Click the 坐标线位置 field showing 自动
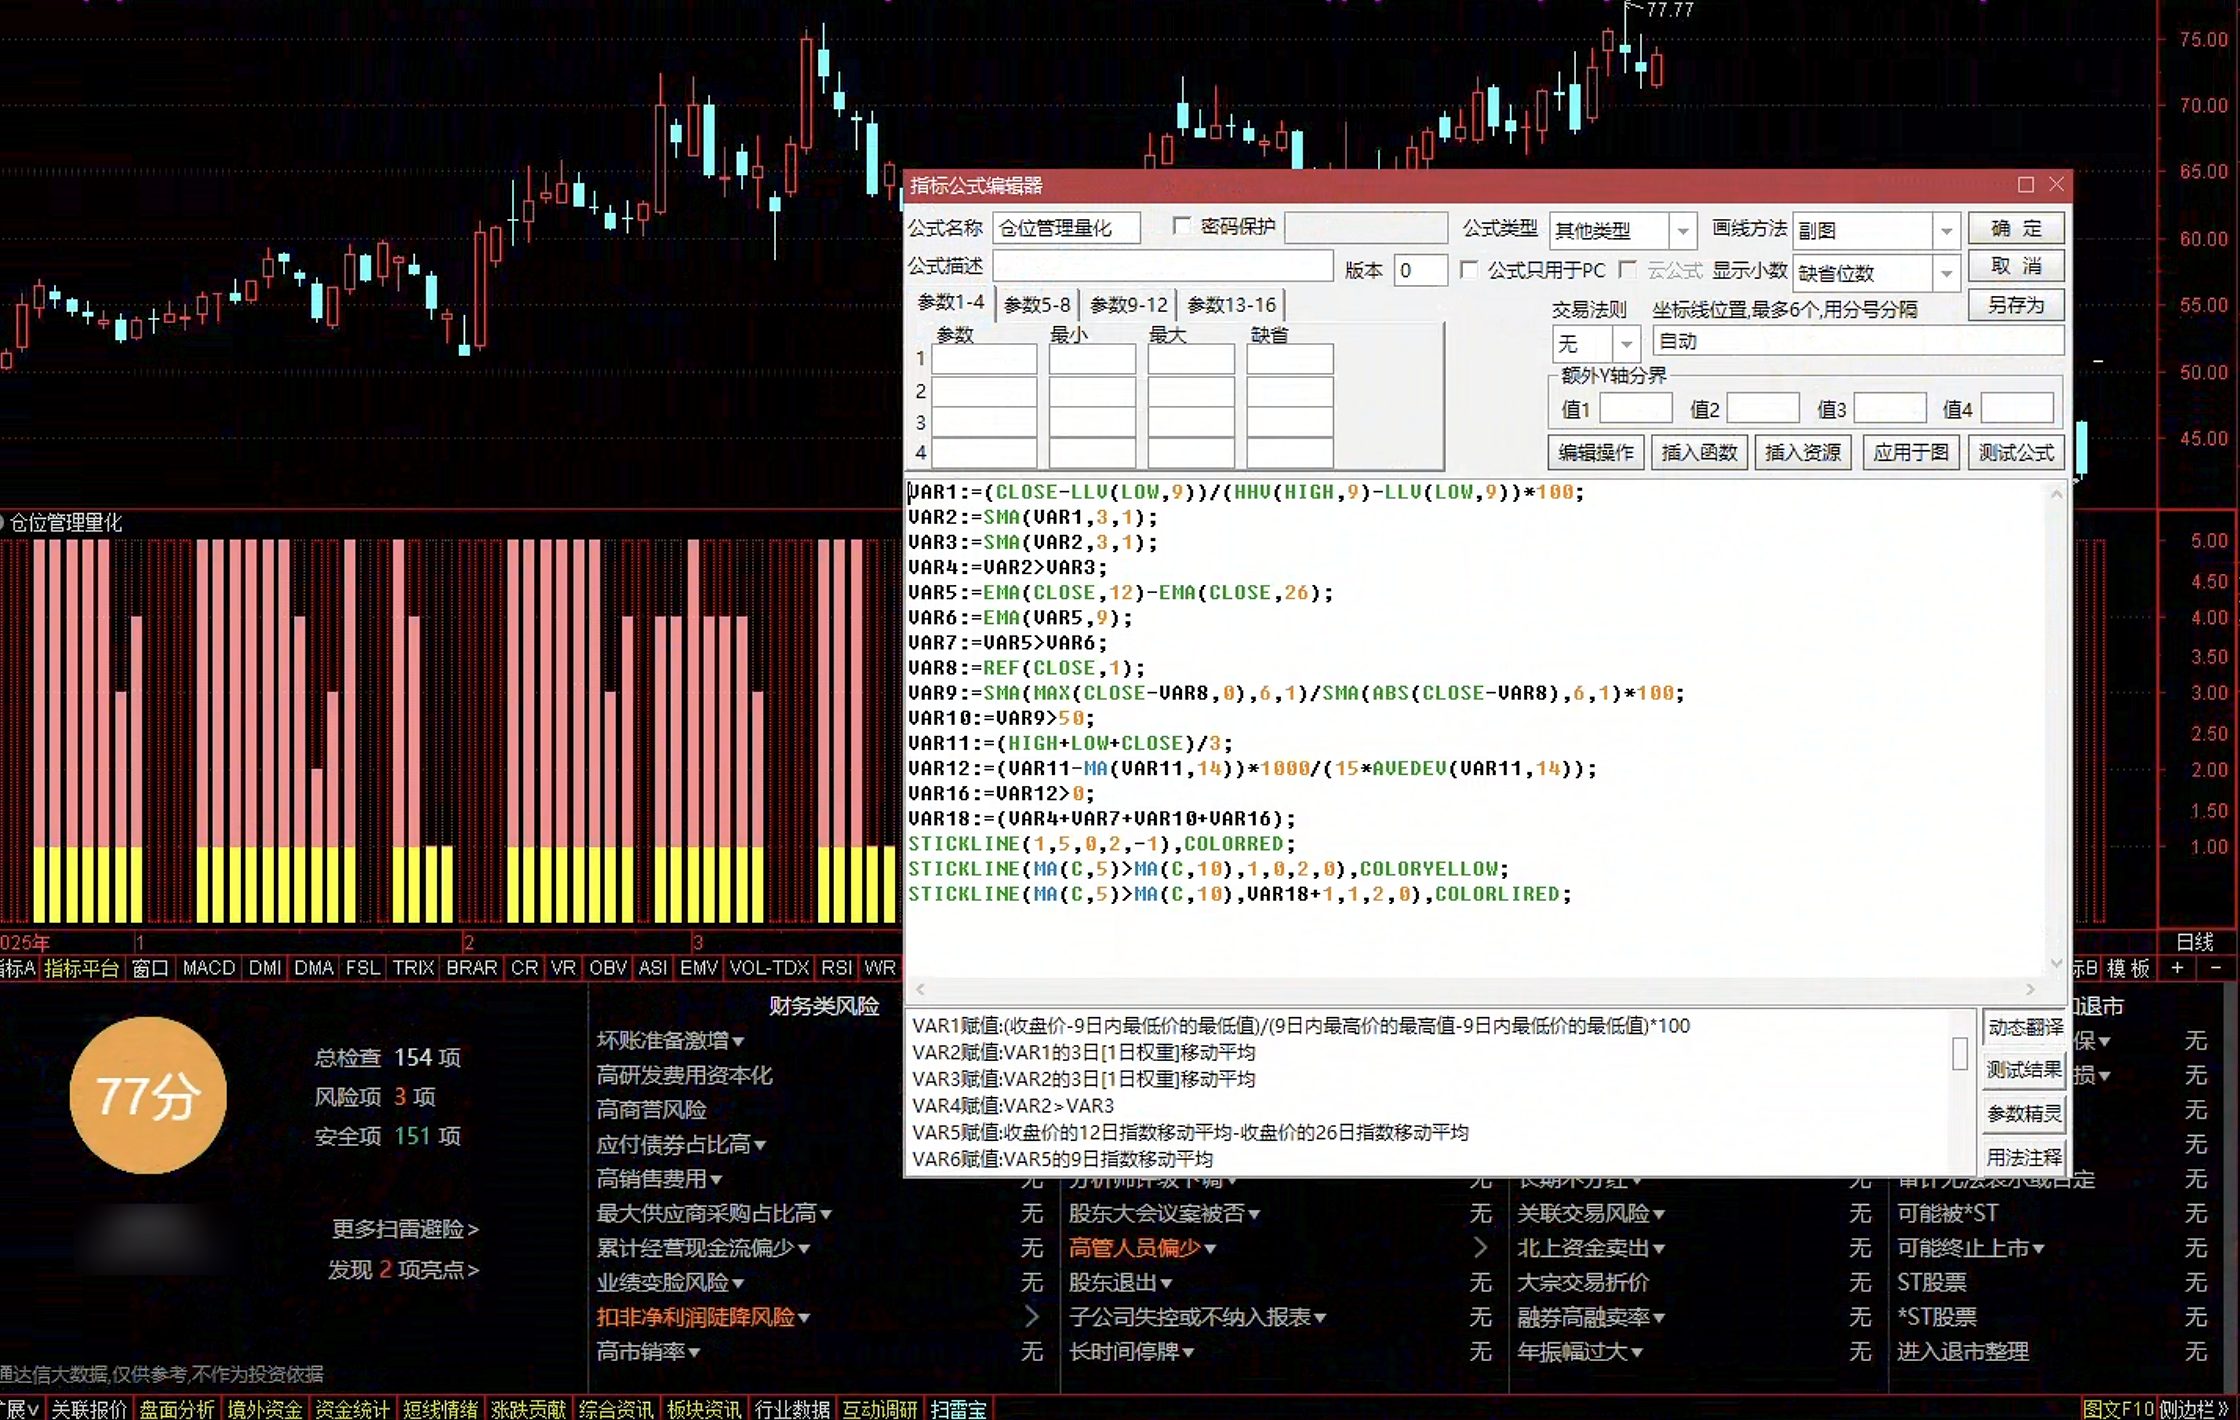 click(x=1858, y=341)
